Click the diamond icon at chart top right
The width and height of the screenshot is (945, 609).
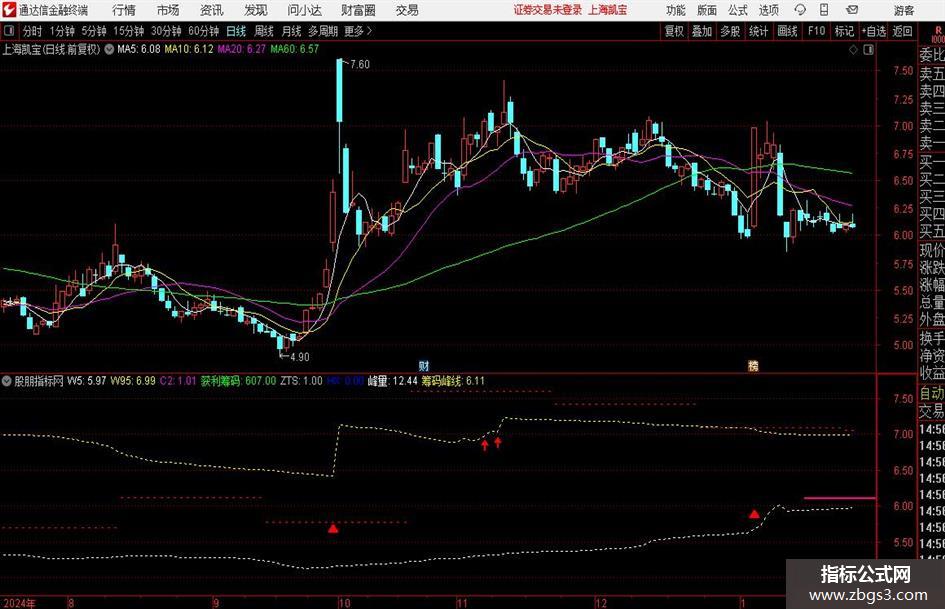click(x=853, y=50)
